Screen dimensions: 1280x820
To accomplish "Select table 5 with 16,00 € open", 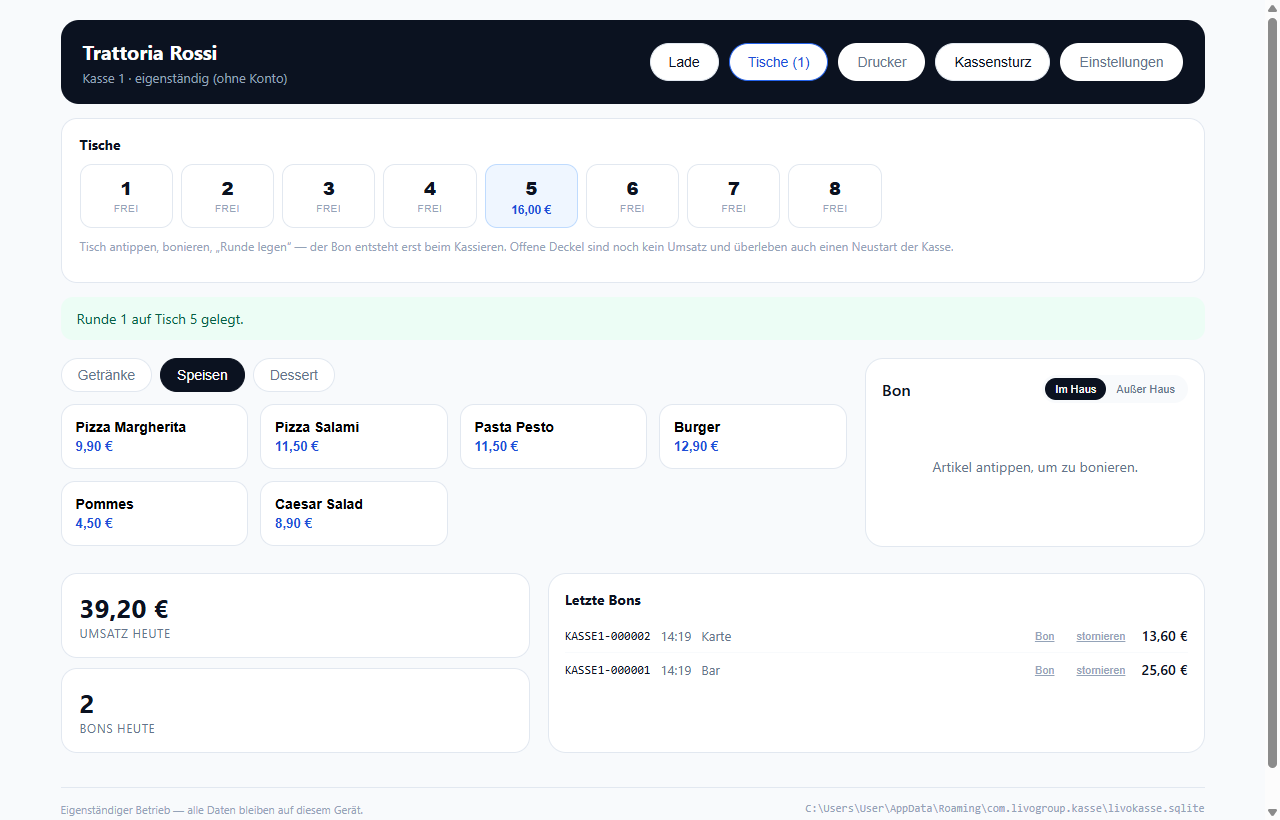I will 531,196.
